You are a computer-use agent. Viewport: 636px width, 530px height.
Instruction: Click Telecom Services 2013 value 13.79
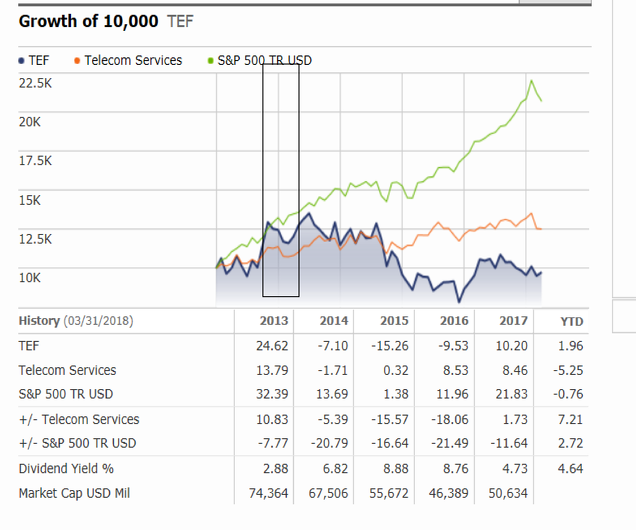272,370
